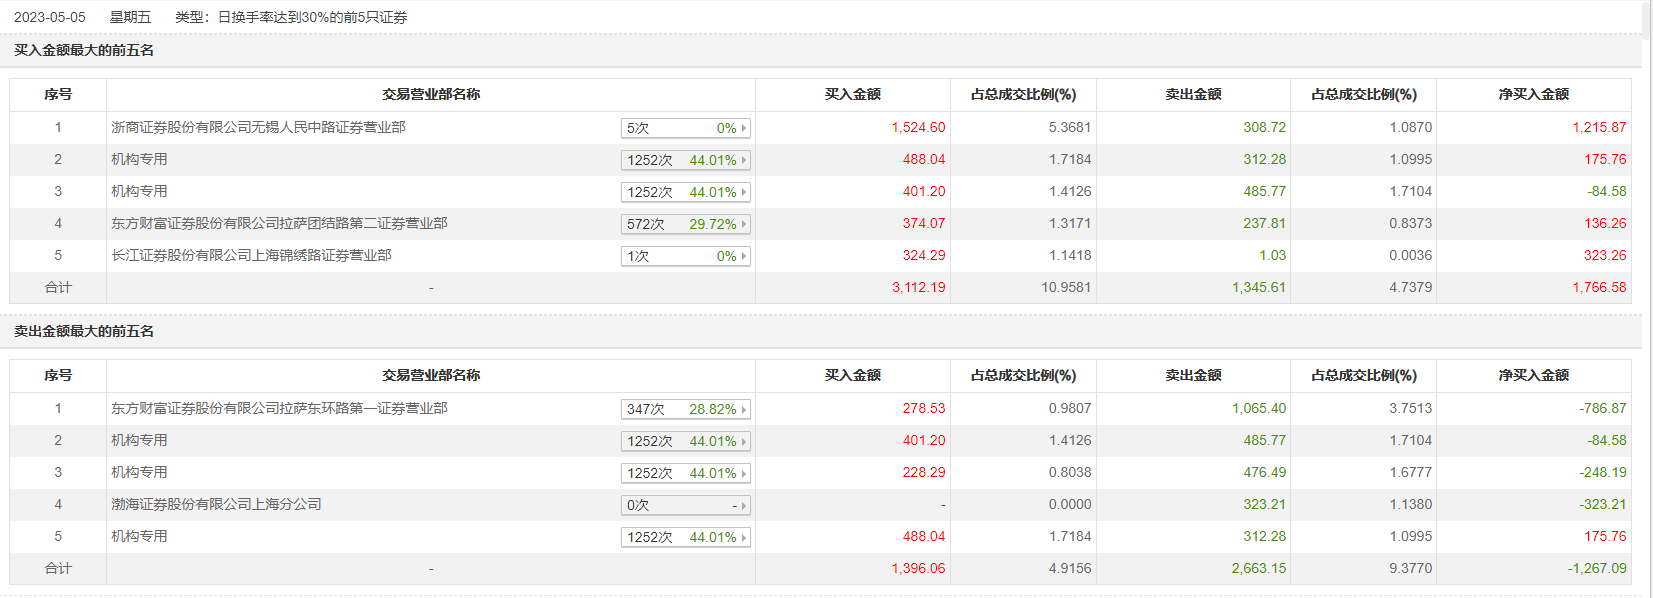Click the 卖出金额最大的前五名 section title

[x=84, y=331]
